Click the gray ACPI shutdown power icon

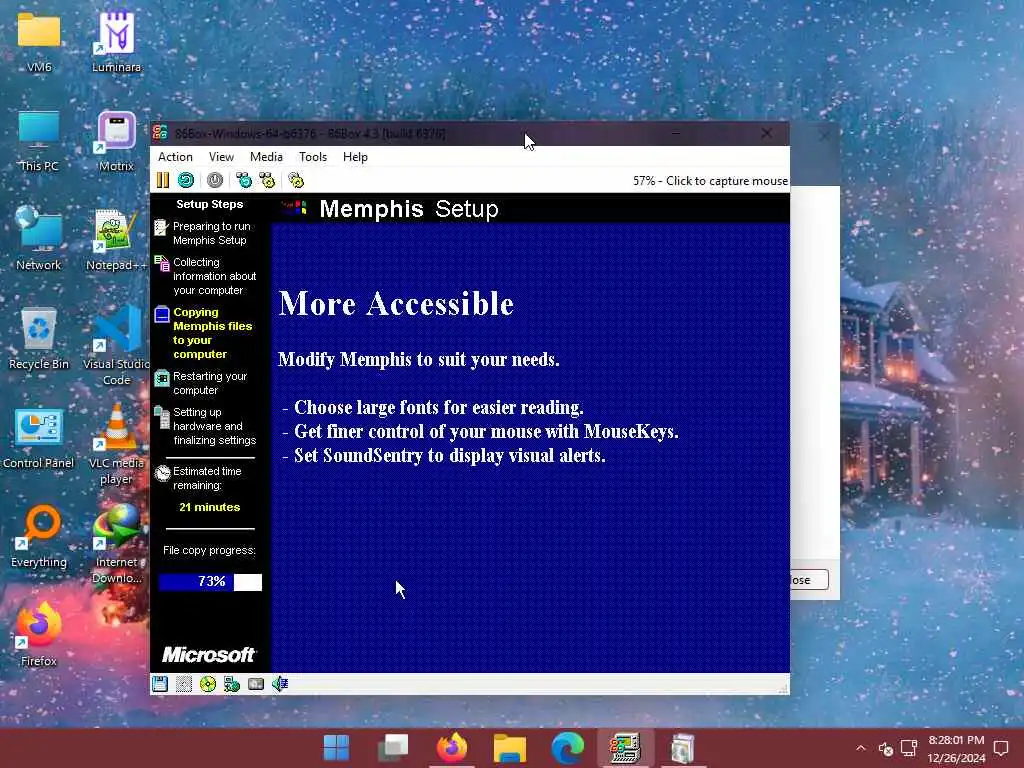(215, 180)
